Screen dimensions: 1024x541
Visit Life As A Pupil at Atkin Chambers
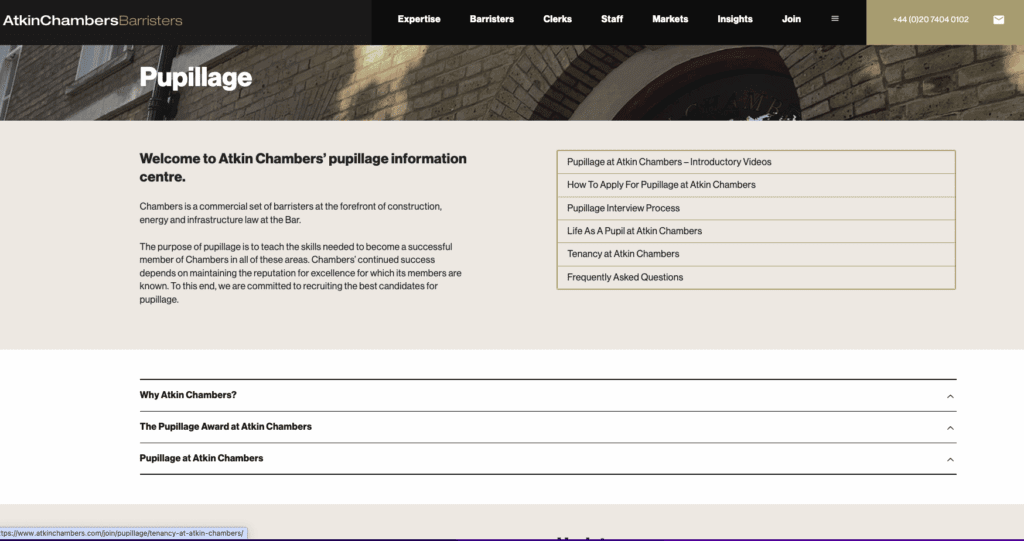tap(634, 231)
